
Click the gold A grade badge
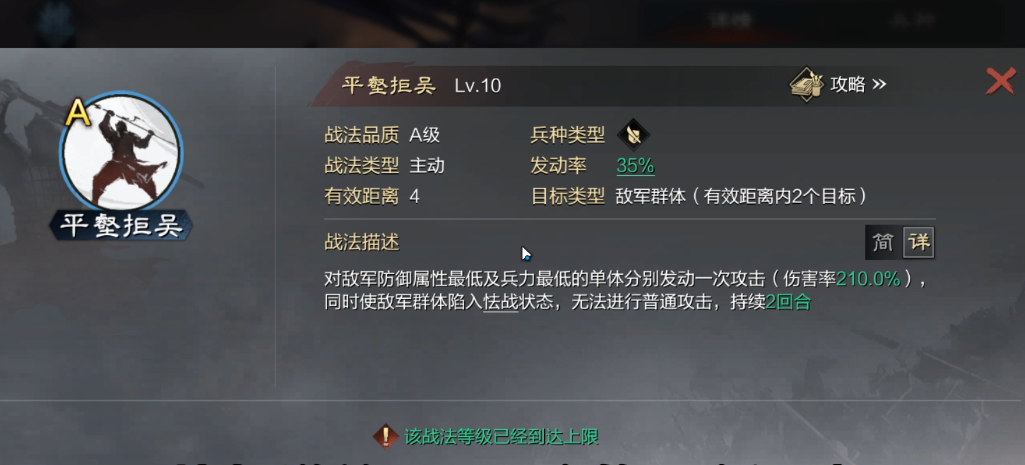click(77, 114)
